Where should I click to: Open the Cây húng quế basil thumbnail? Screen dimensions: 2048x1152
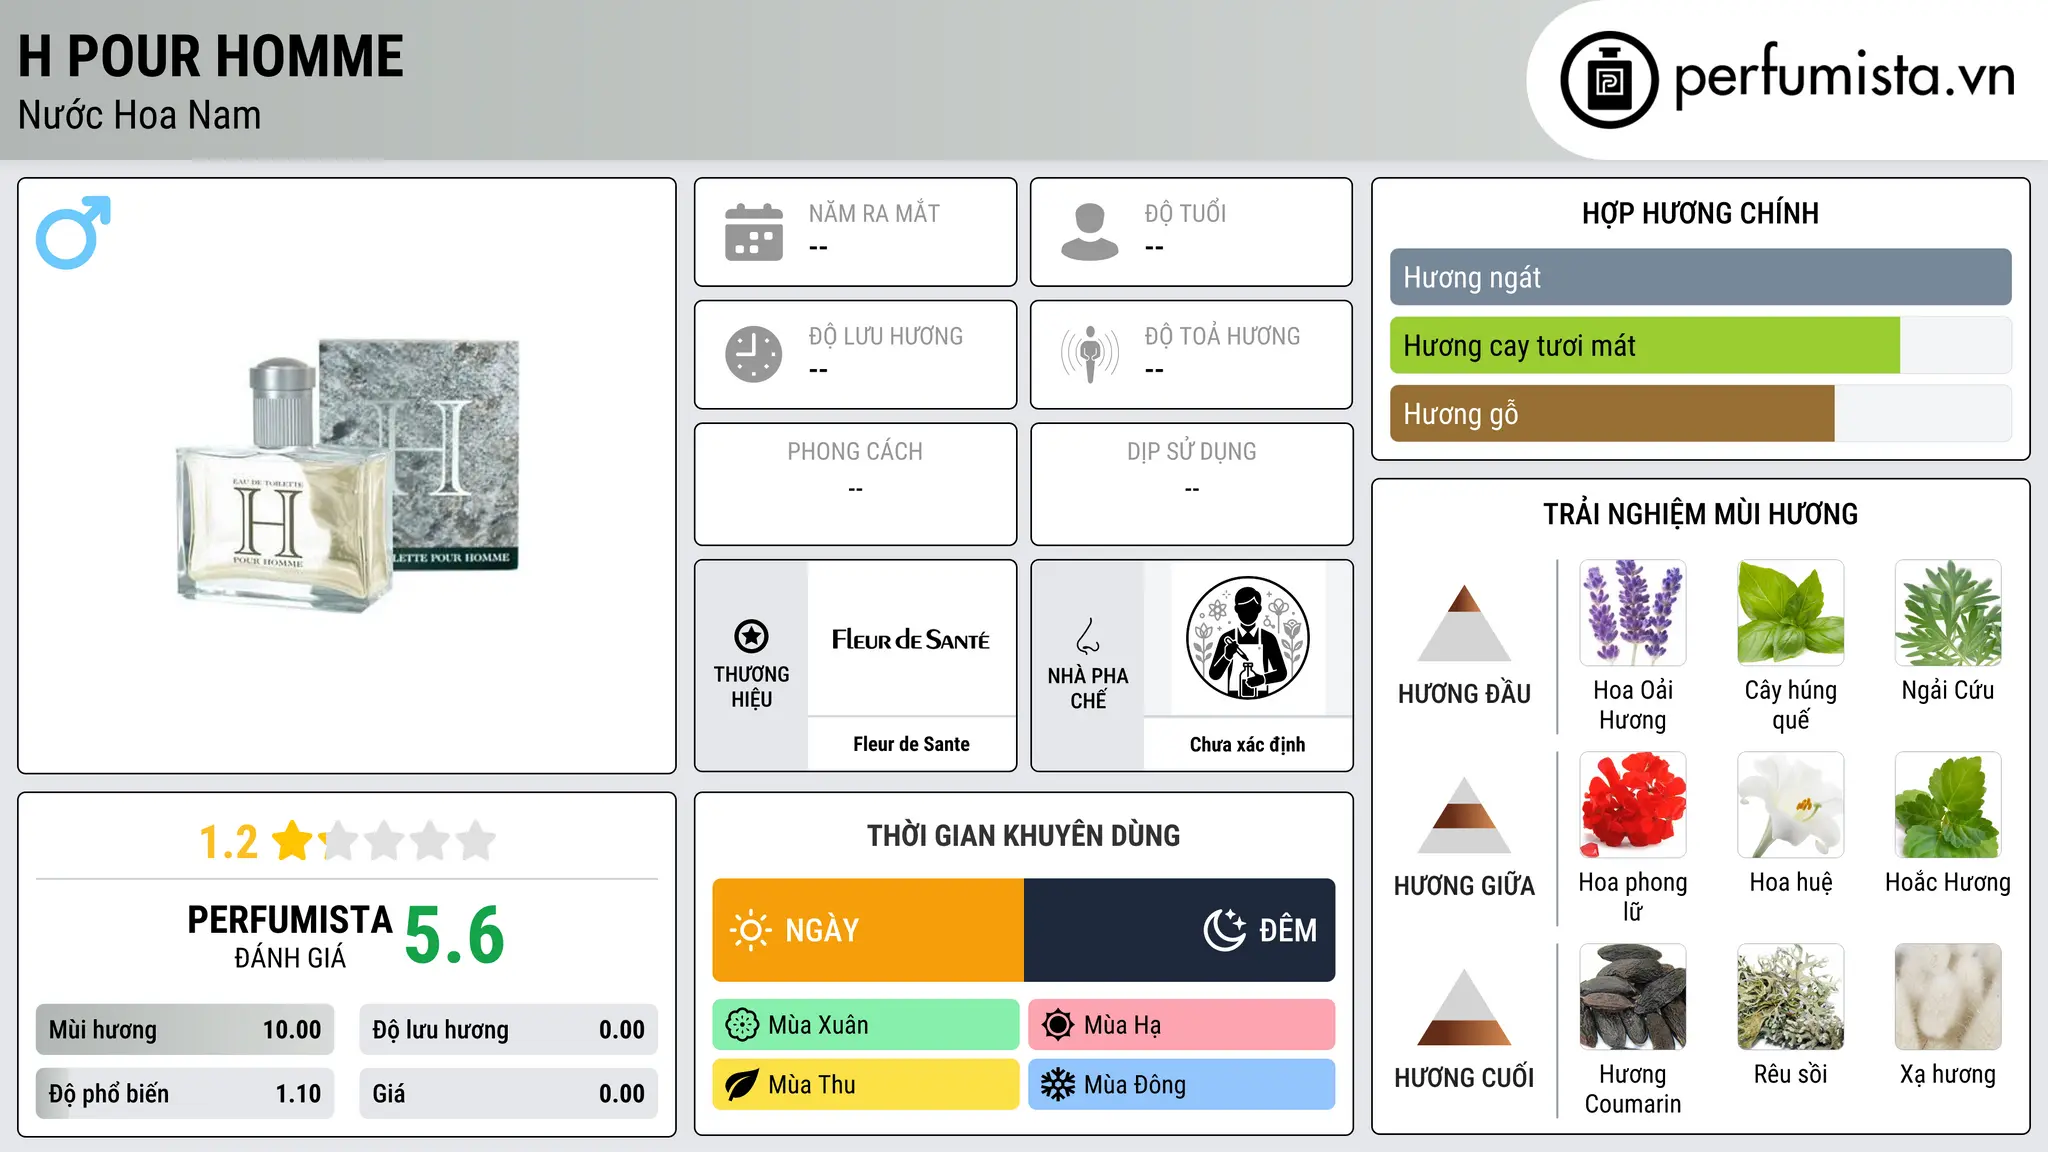tap(1791, 612)
